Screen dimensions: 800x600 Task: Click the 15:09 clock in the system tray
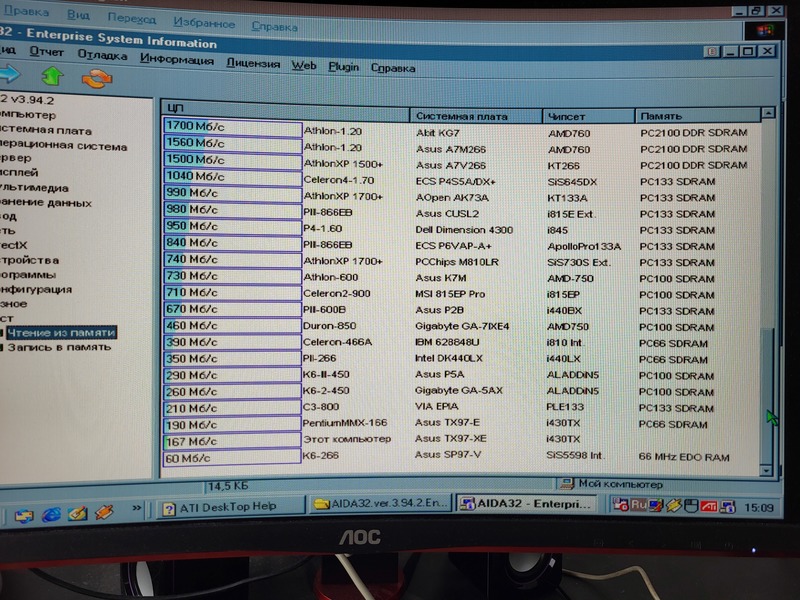pyautogui.click(x=759, y=508)
